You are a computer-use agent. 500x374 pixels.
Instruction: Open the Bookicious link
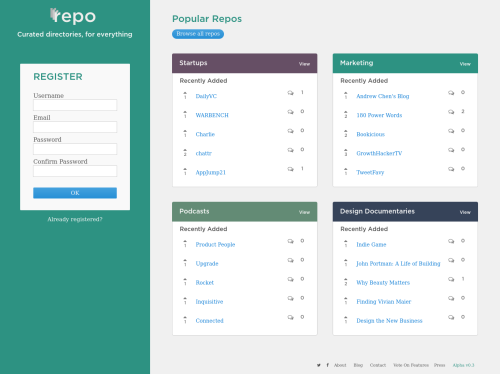[371, 134]
